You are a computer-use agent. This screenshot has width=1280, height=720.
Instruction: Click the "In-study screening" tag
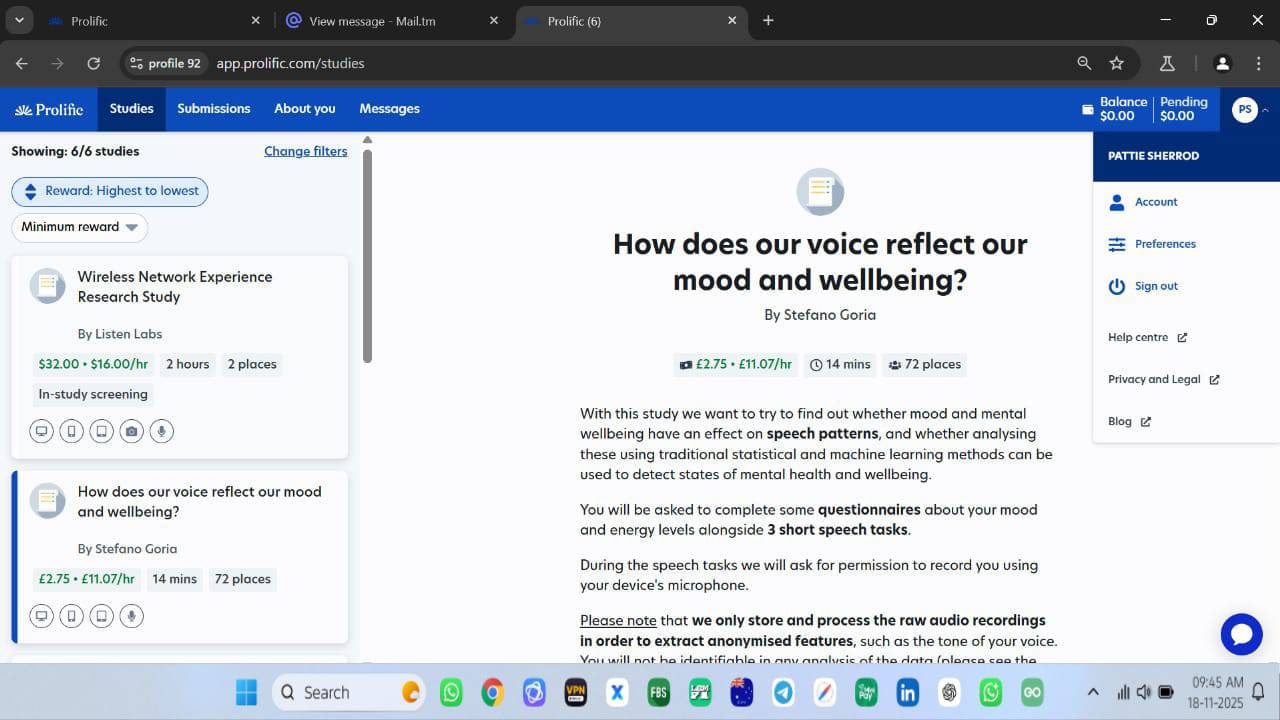pyautogui.click(x=93, y=394)
